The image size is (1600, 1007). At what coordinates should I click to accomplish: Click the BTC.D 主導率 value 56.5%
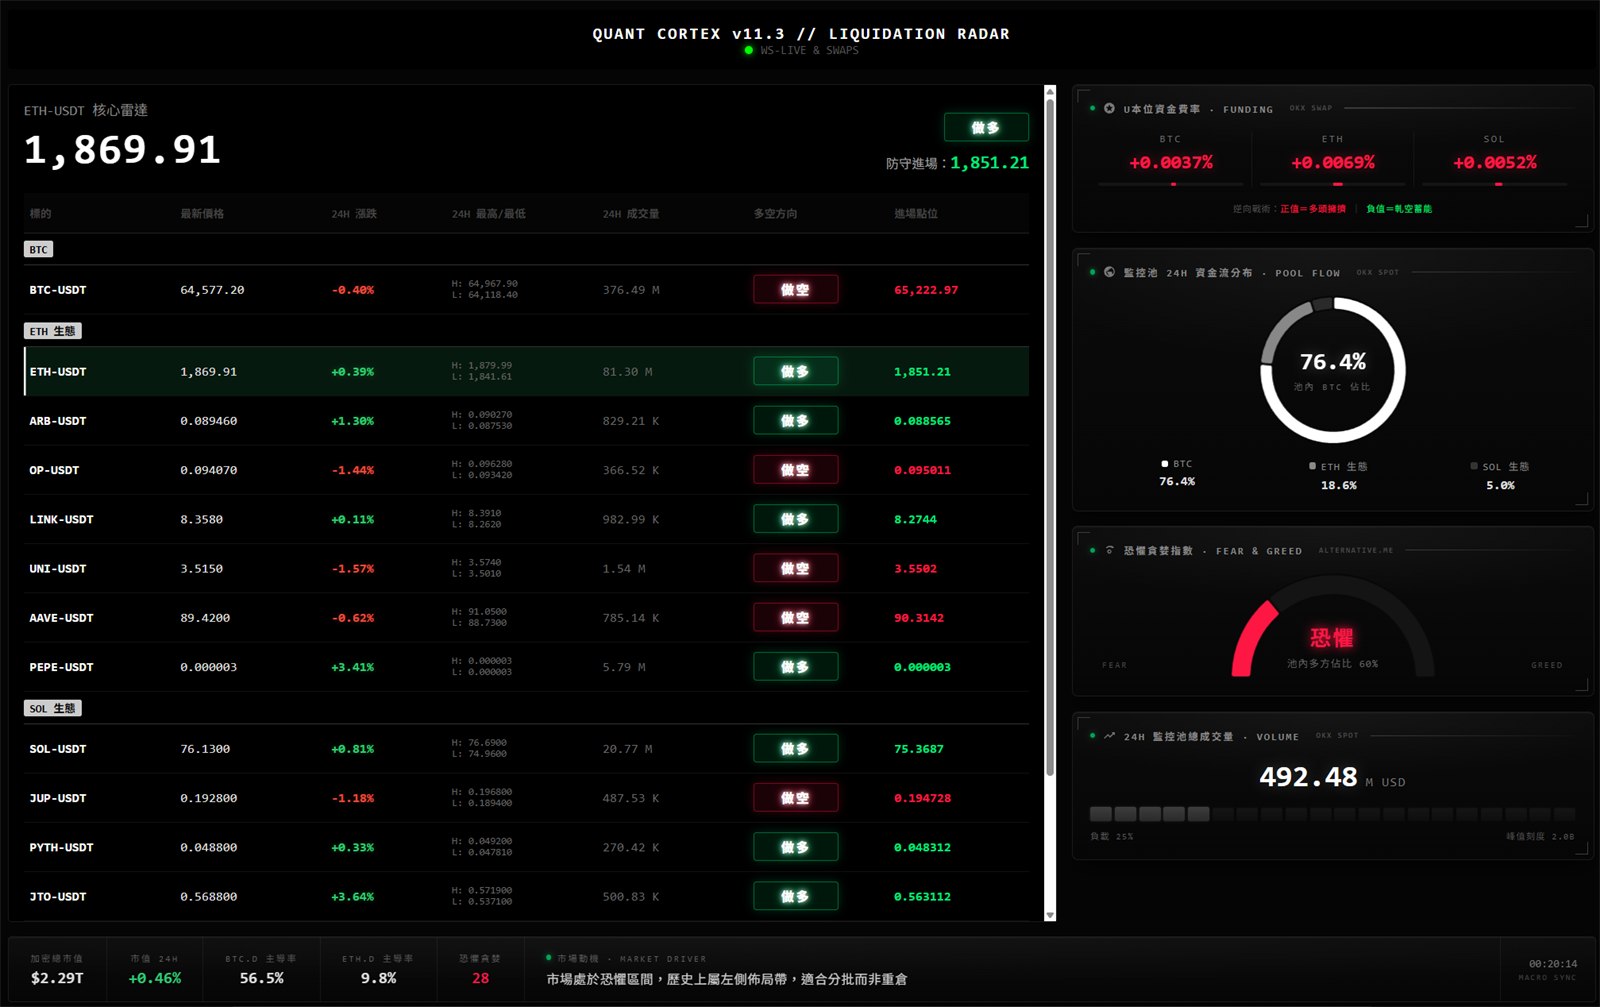262,978
